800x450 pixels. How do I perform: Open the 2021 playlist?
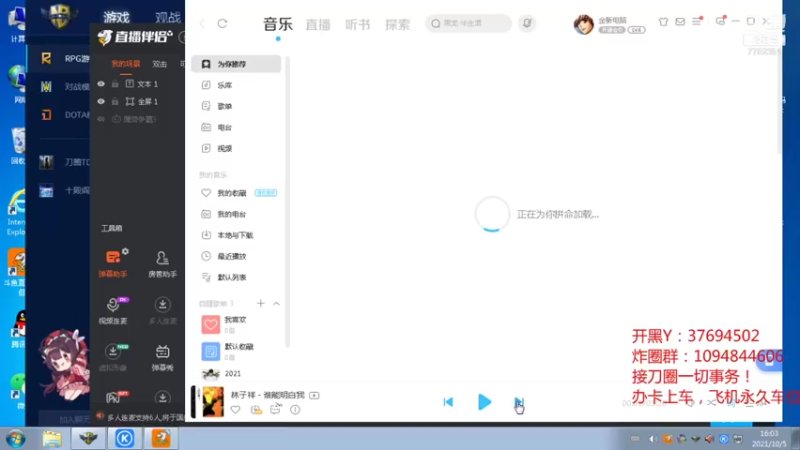click(221, 374)
